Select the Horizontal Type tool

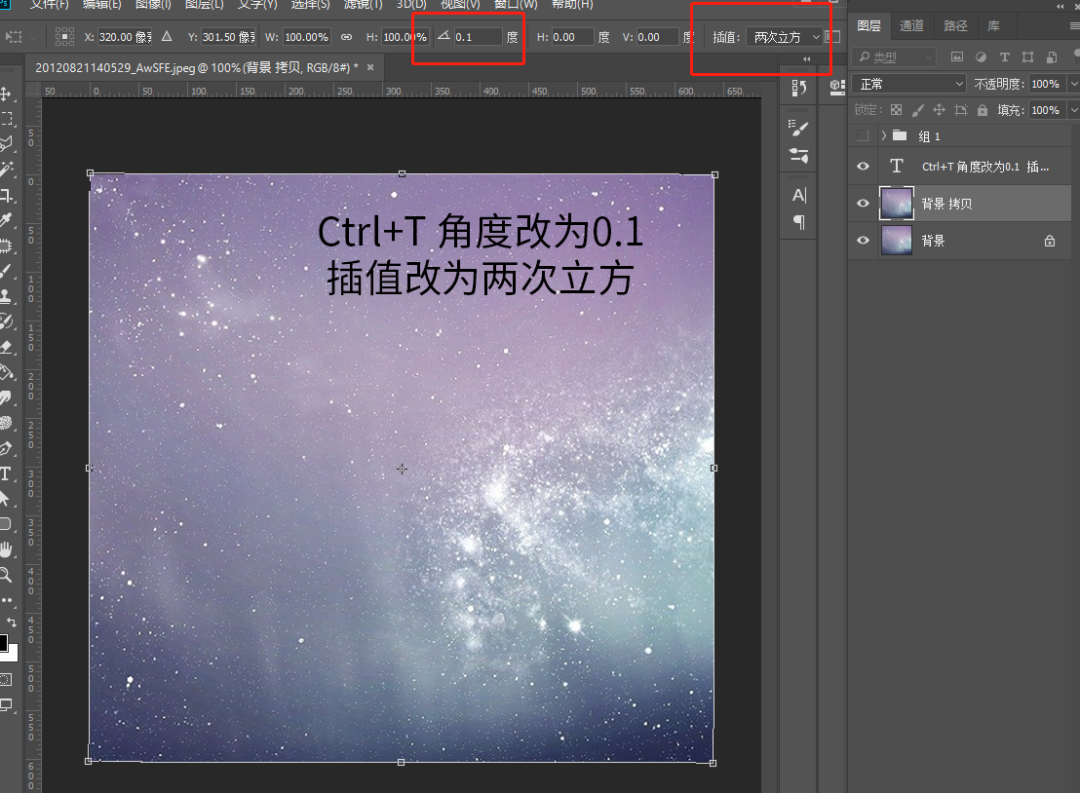[x=6, y=473]
